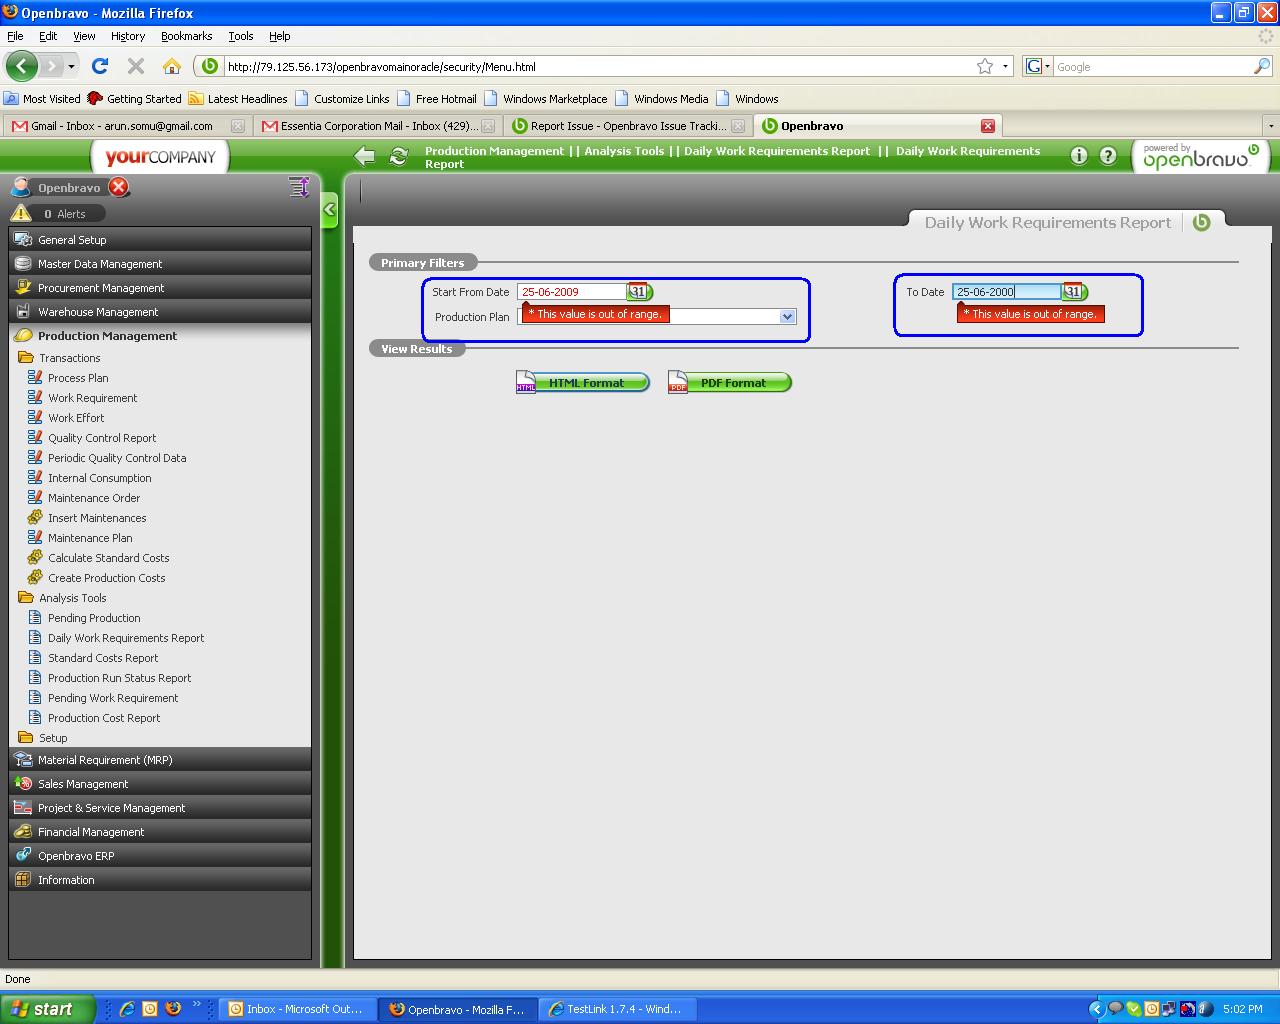Open Getting Started bookmark

pos(134,99)
